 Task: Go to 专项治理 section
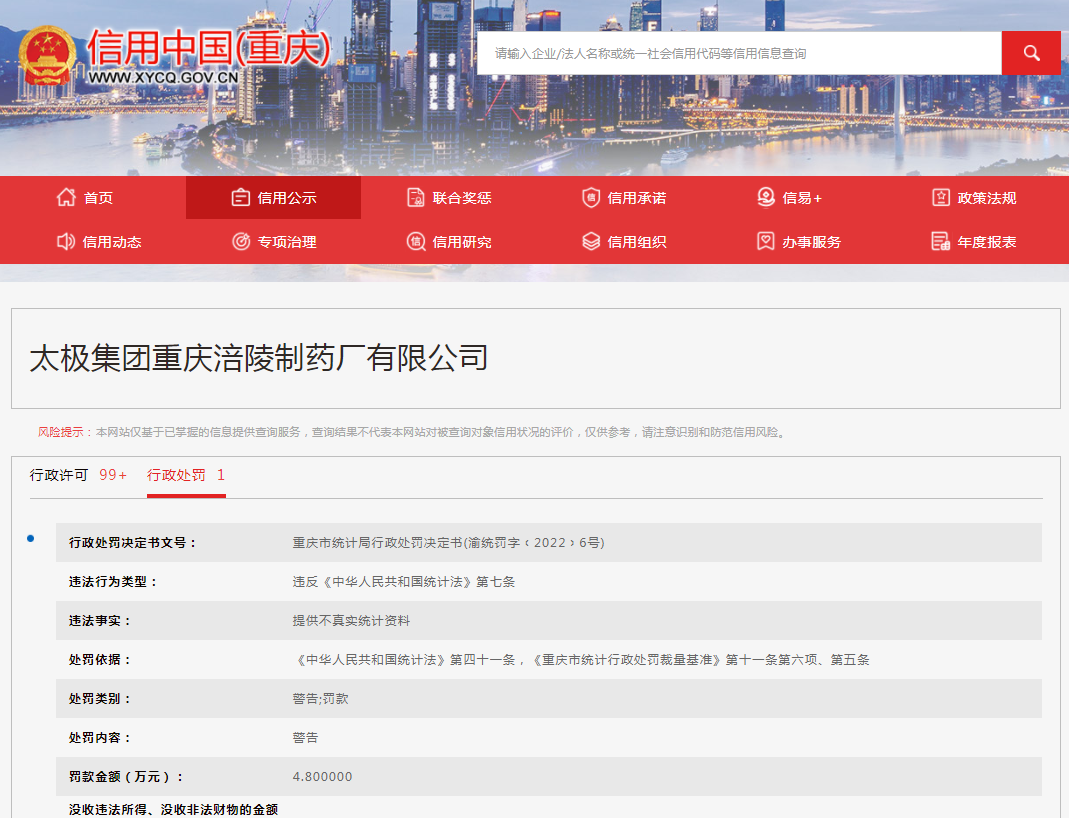tap(287, 242)
